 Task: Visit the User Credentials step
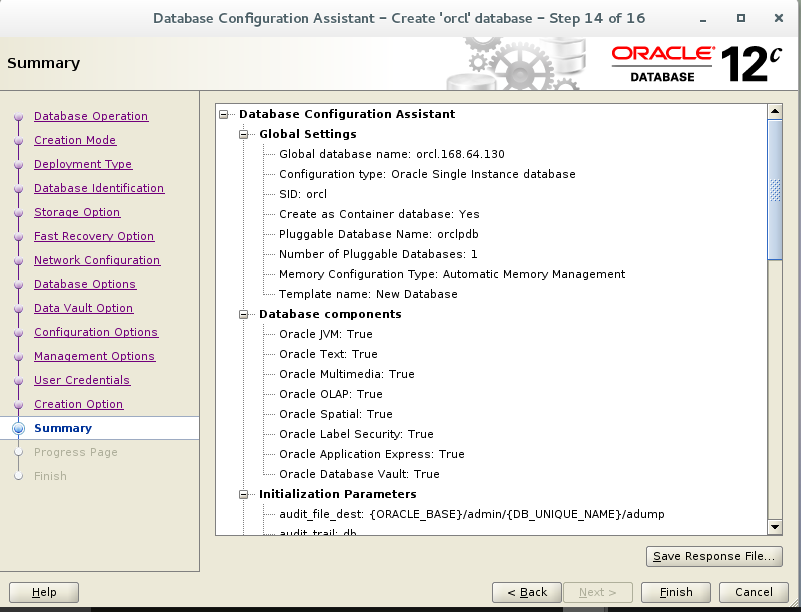82,380
